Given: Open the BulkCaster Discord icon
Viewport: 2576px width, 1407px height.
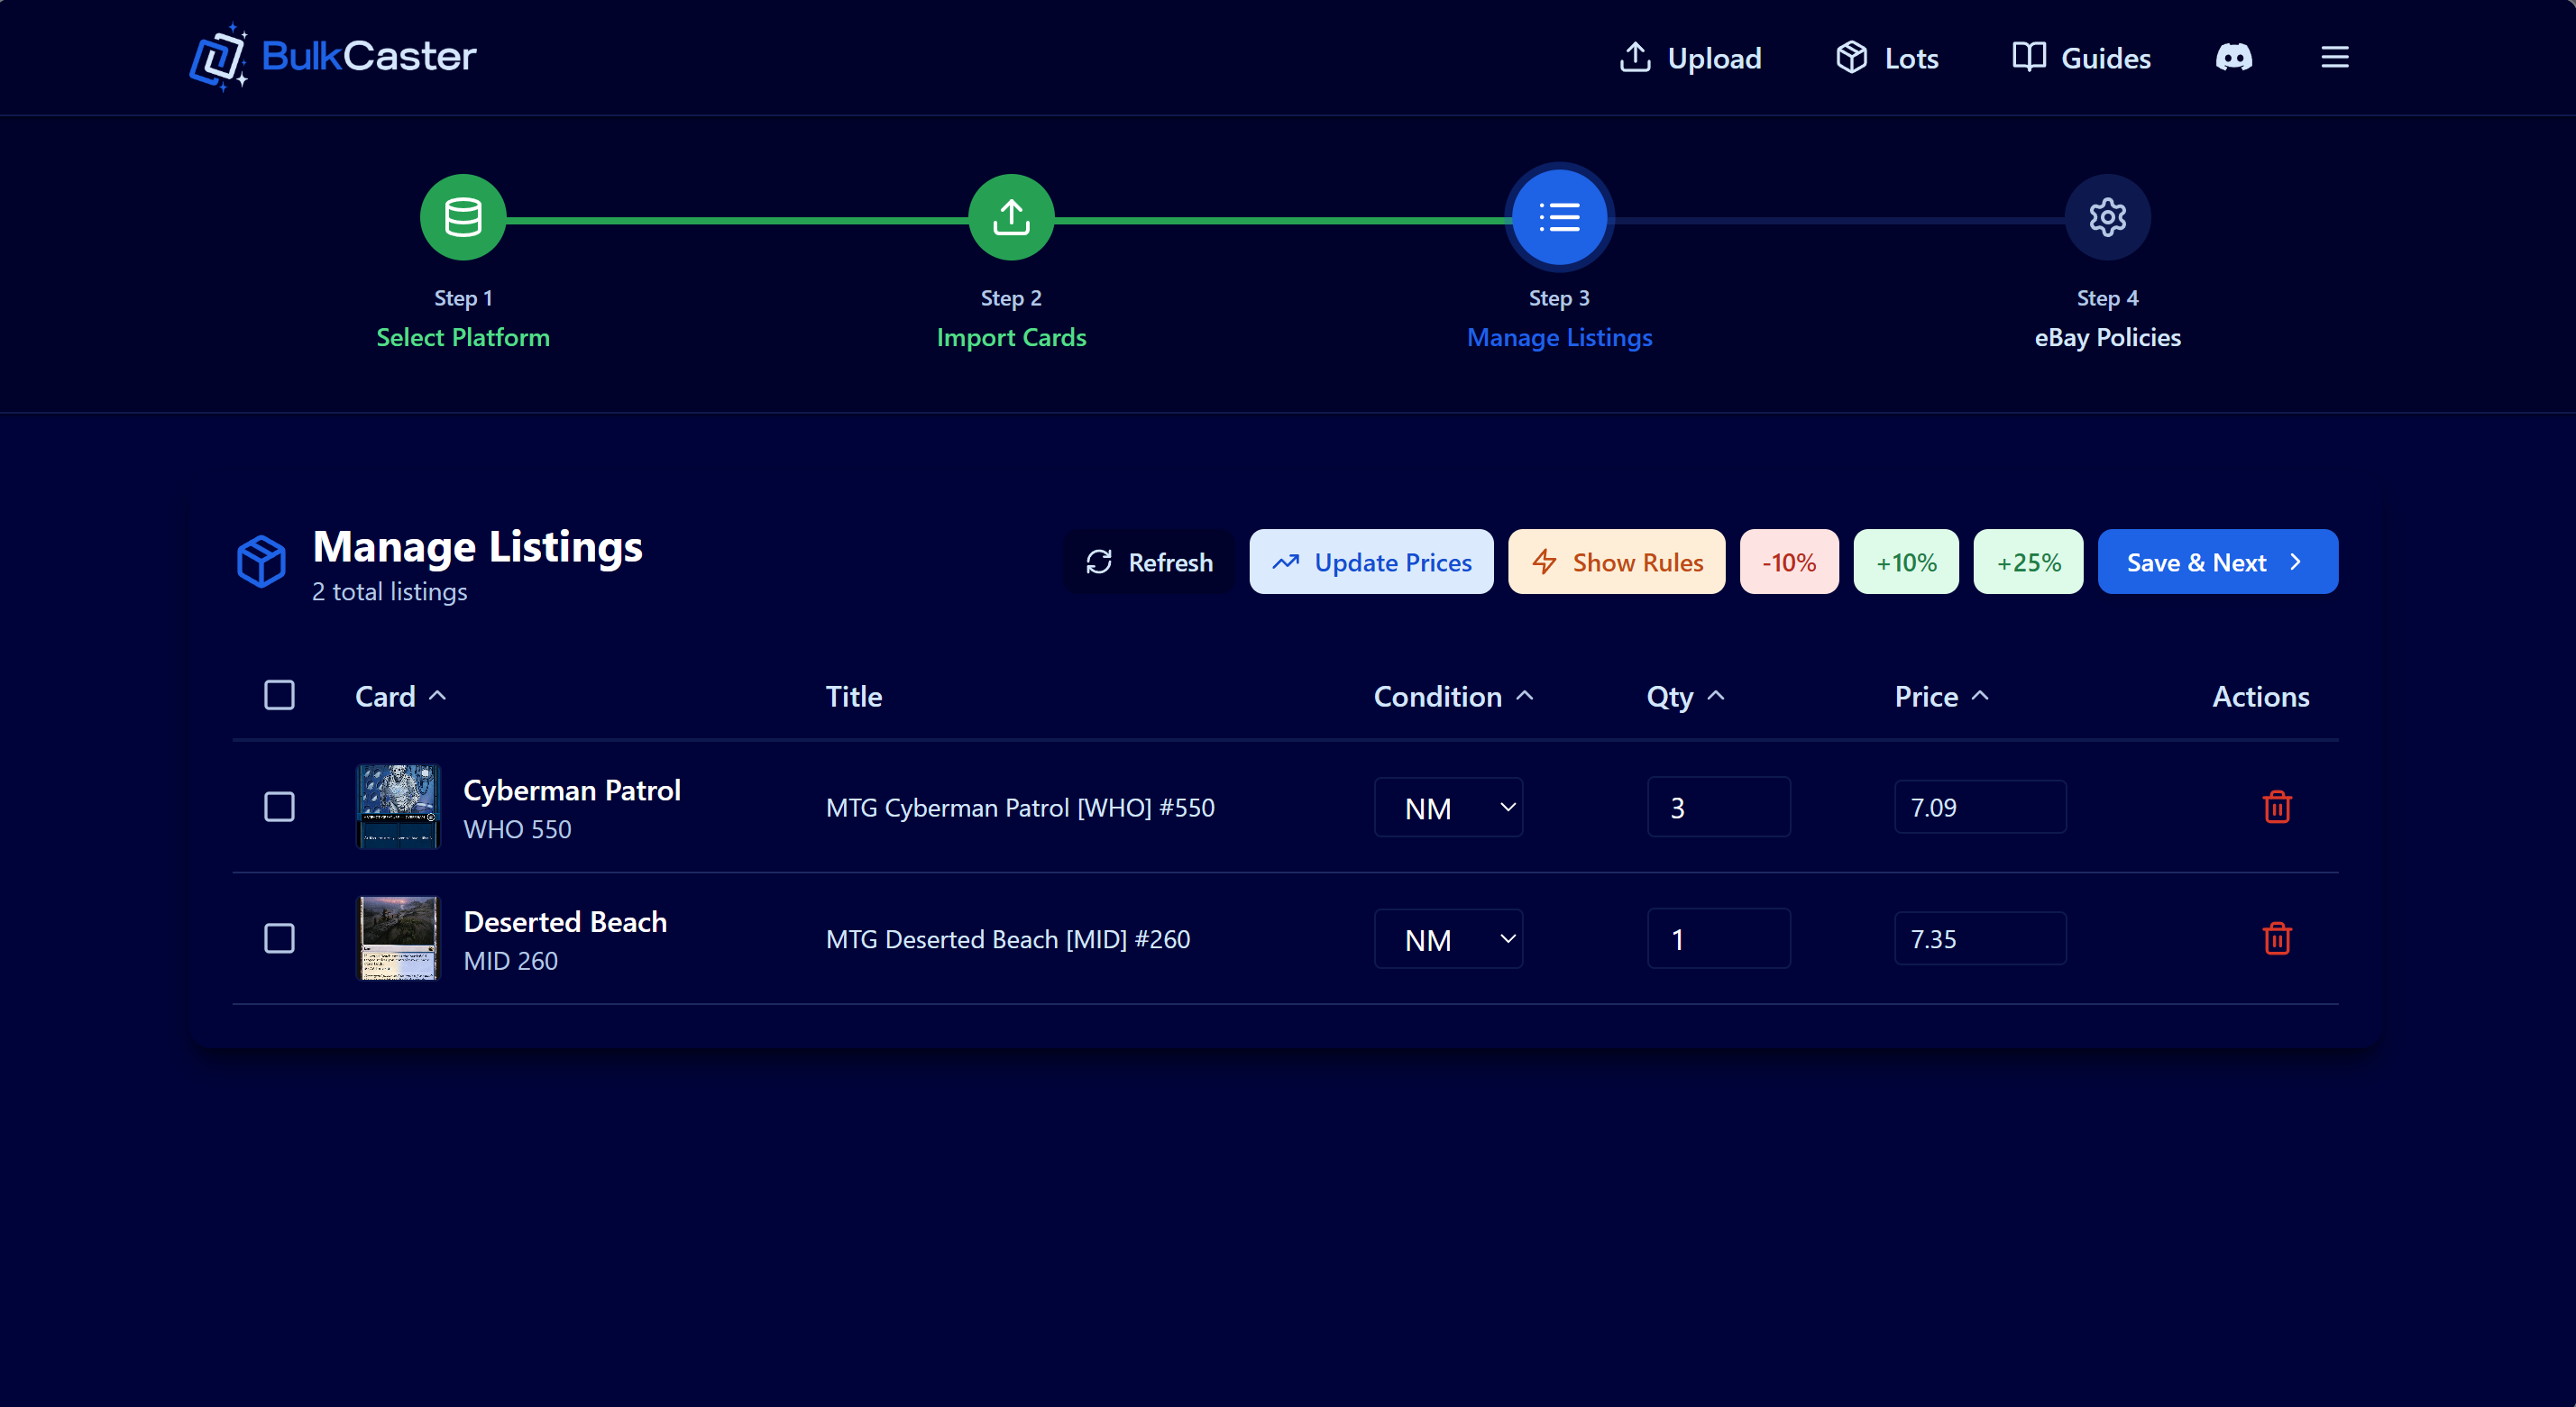Looking at the screenshot, I should coord(2235,57).
